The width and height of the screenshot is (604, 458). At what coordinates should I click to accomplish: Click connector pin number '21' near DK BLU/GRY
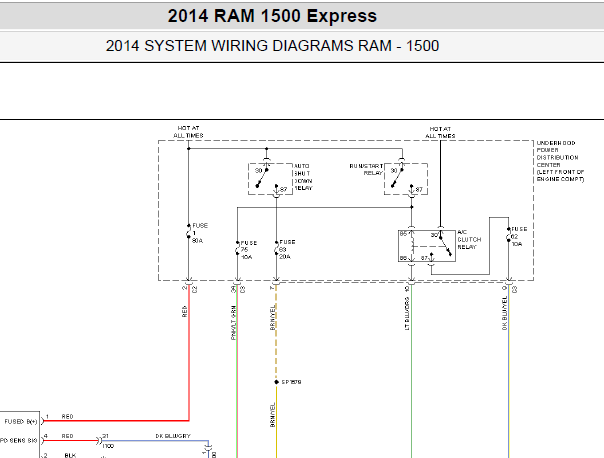coord(106,436)
